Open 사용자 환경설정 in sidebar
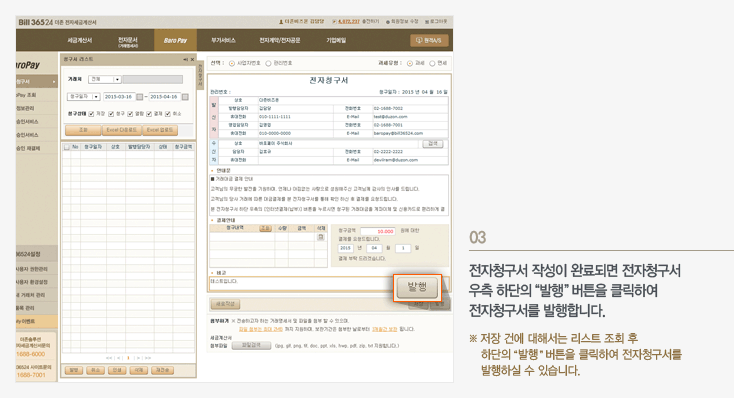This screenshot has width=734, height=398. [x=33, y=282]
